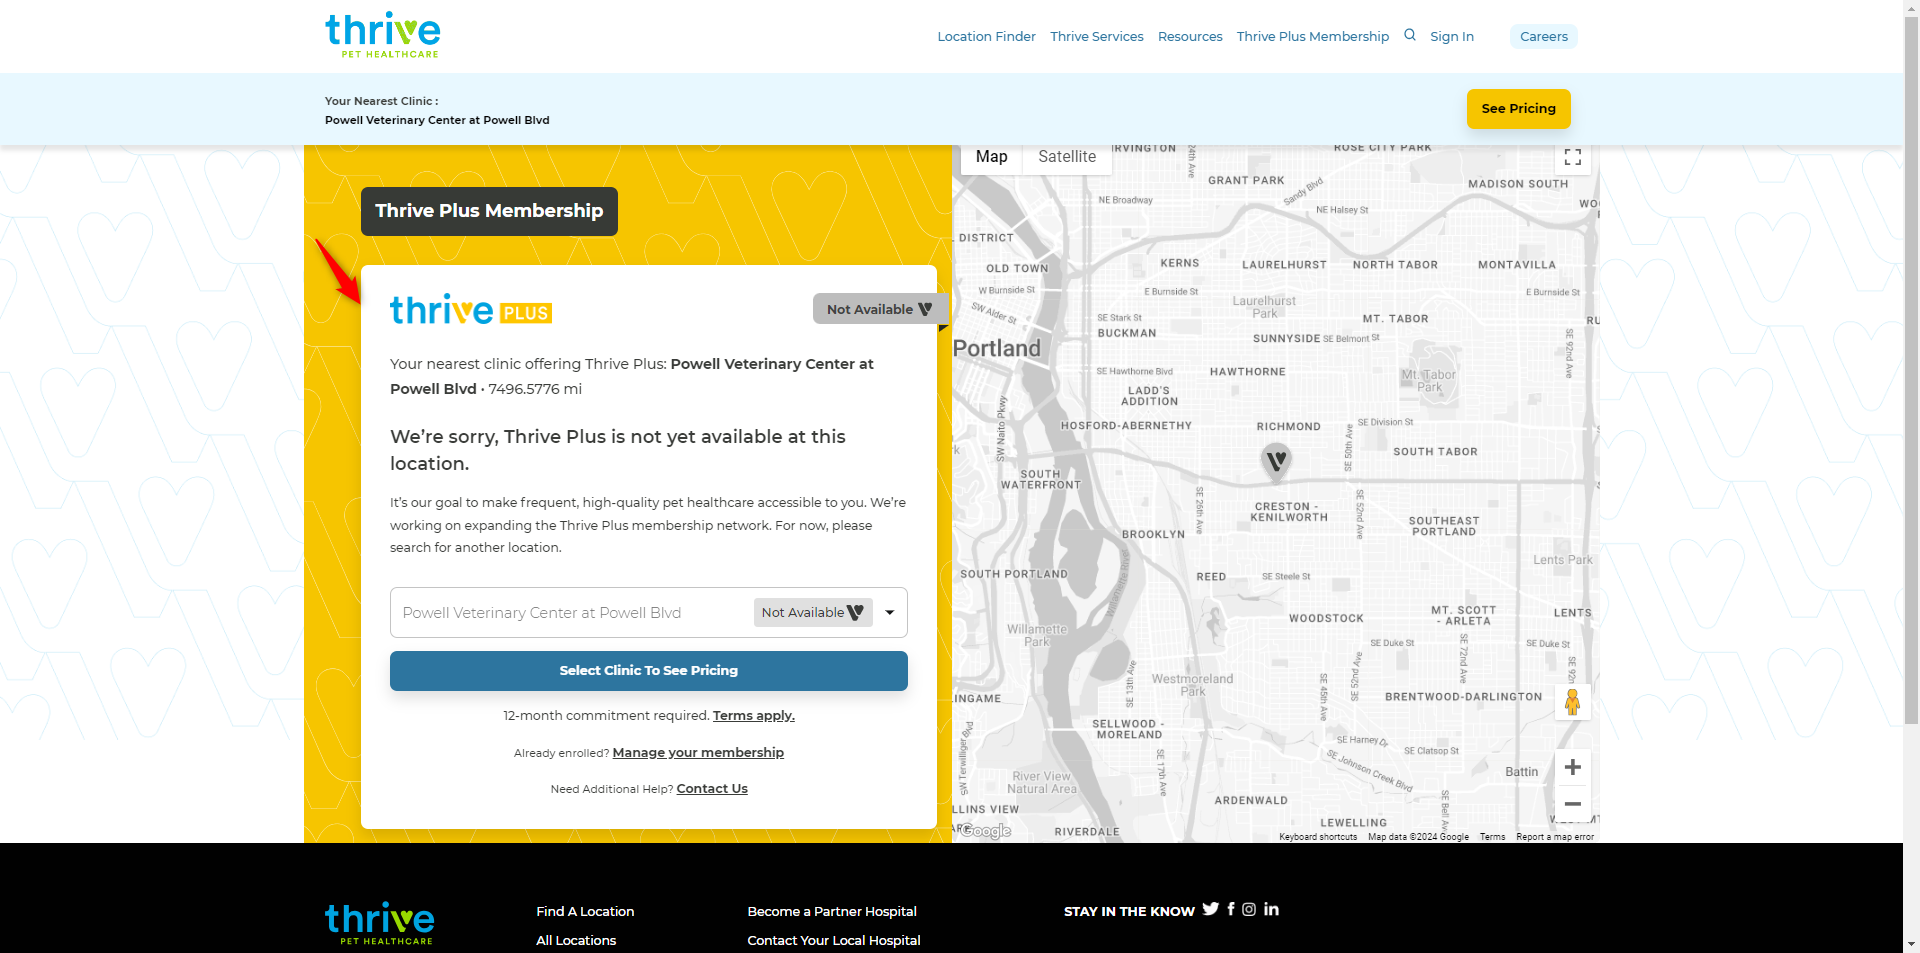Open the Resources menu

click(x=1190, y=37)
